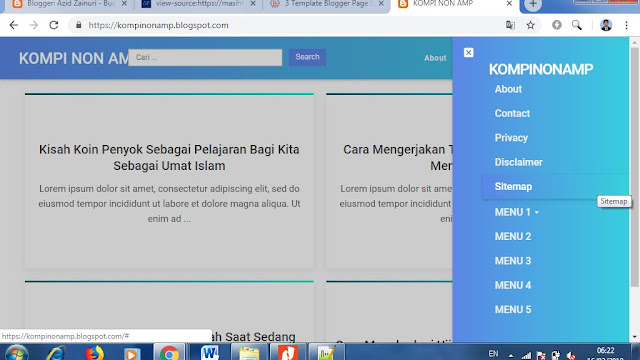
Task: Select MENU 2 in the side menu
Action: click(x=513, y=236)
